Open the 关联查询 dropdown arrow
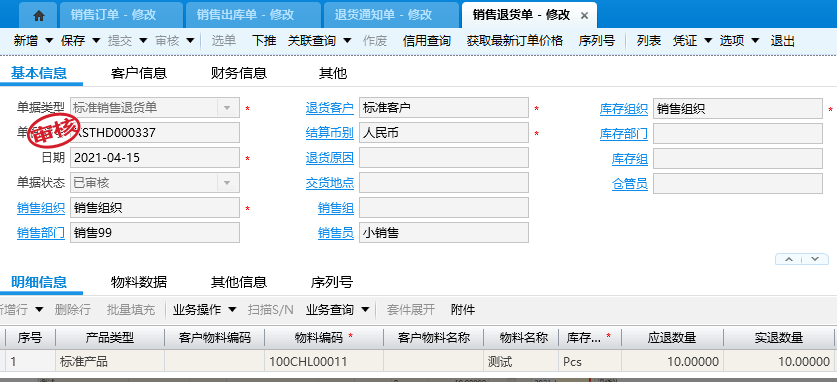The image size is (837, 382). [347, 41]
